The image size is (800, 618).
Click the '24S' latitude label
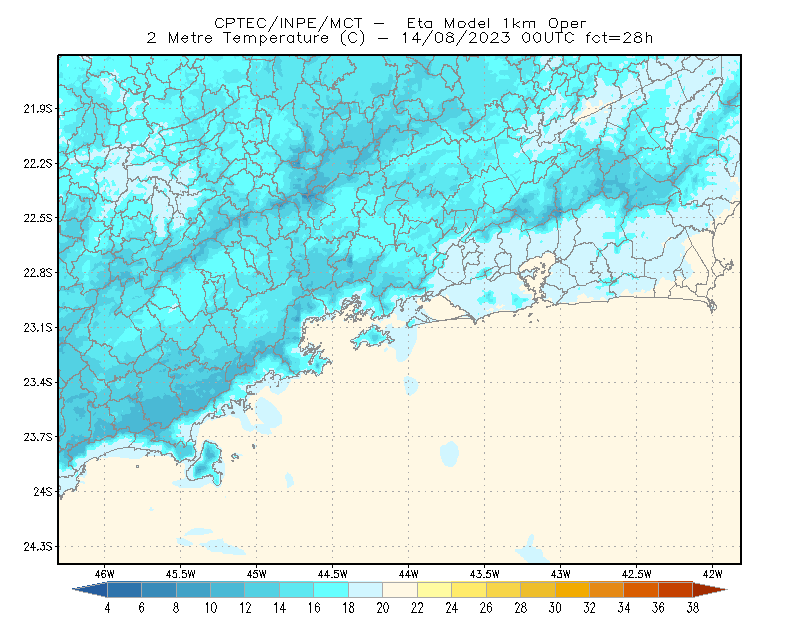(x=43, y=491)
